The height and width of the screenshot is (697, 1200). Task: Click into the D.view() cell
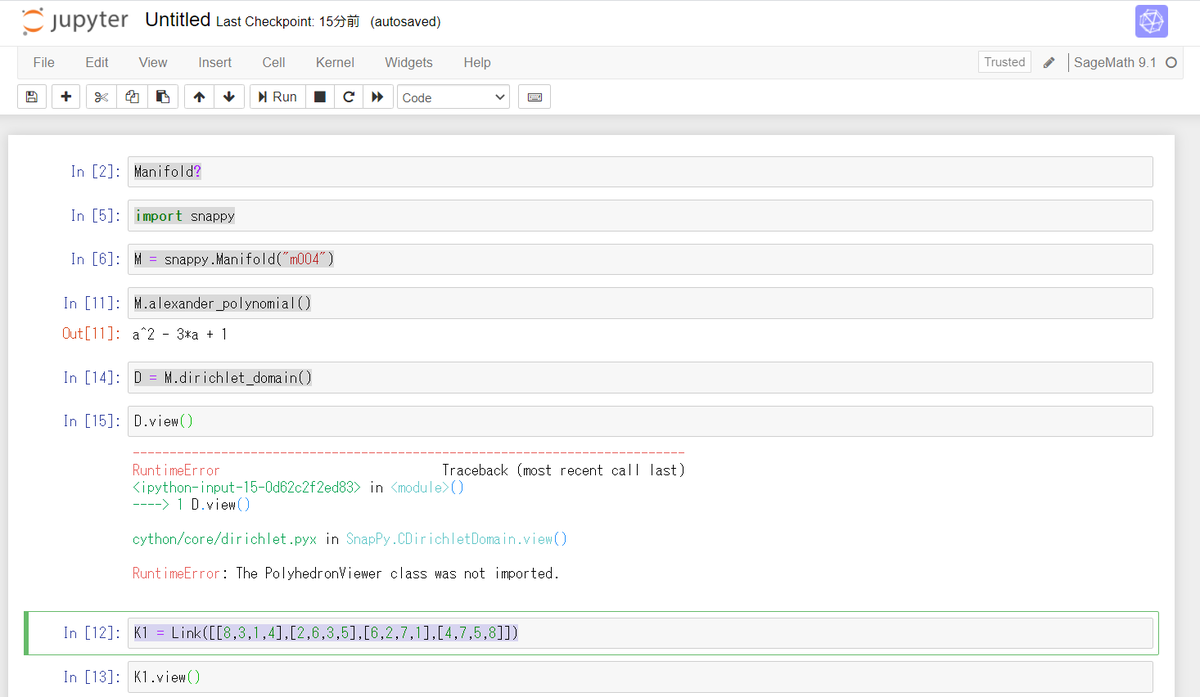640,421
